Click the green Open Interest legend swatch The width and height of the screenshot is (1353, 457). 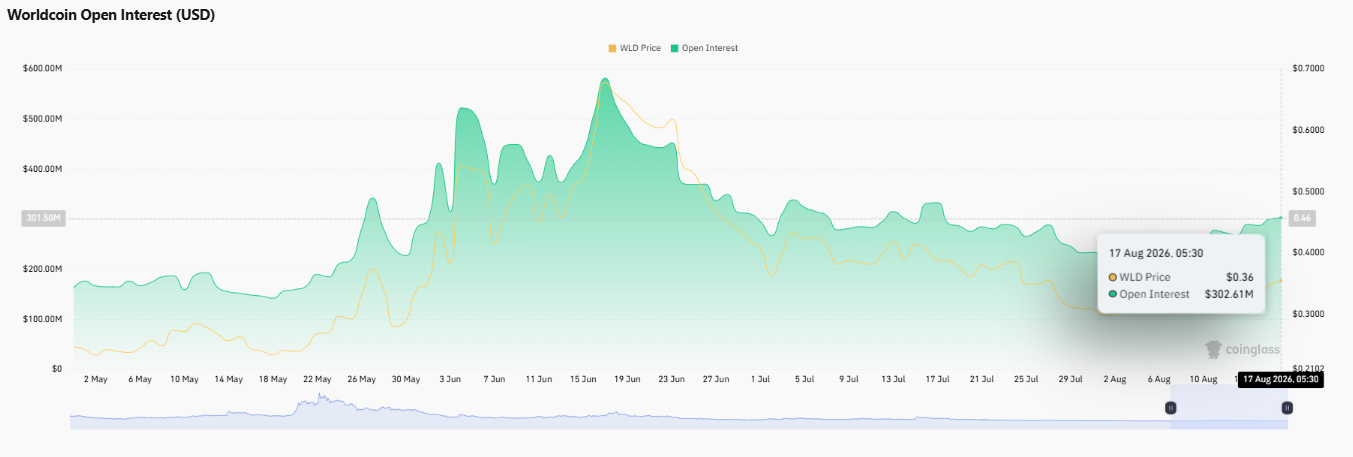pos(674,48)
